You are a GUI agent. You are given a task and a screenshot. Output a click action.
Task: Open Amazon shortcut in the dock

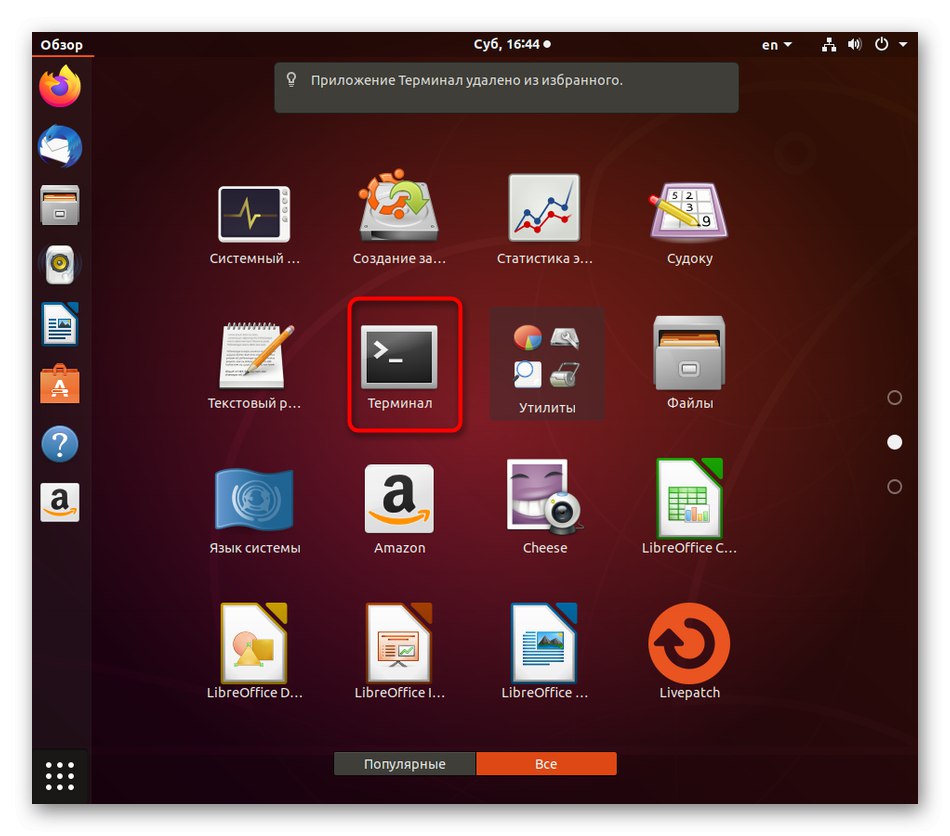[x=60, y=502]
